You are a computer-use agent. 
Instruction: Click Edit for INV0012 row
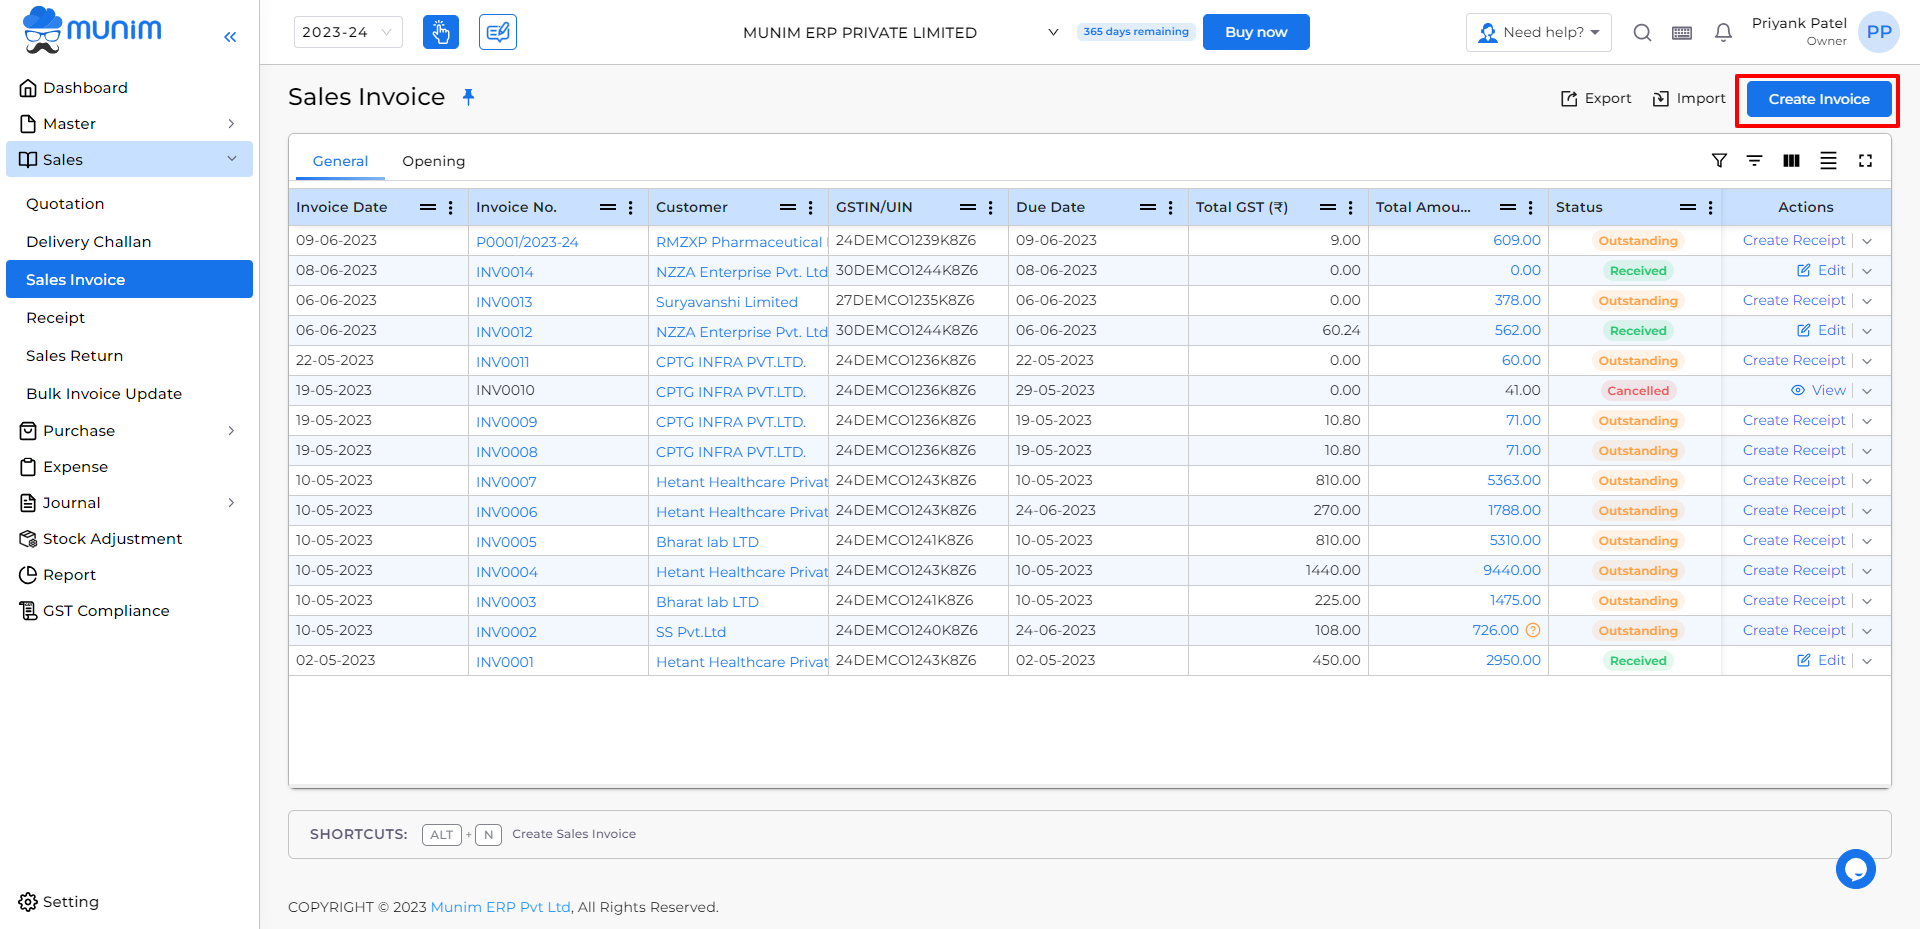[1821, 330]
